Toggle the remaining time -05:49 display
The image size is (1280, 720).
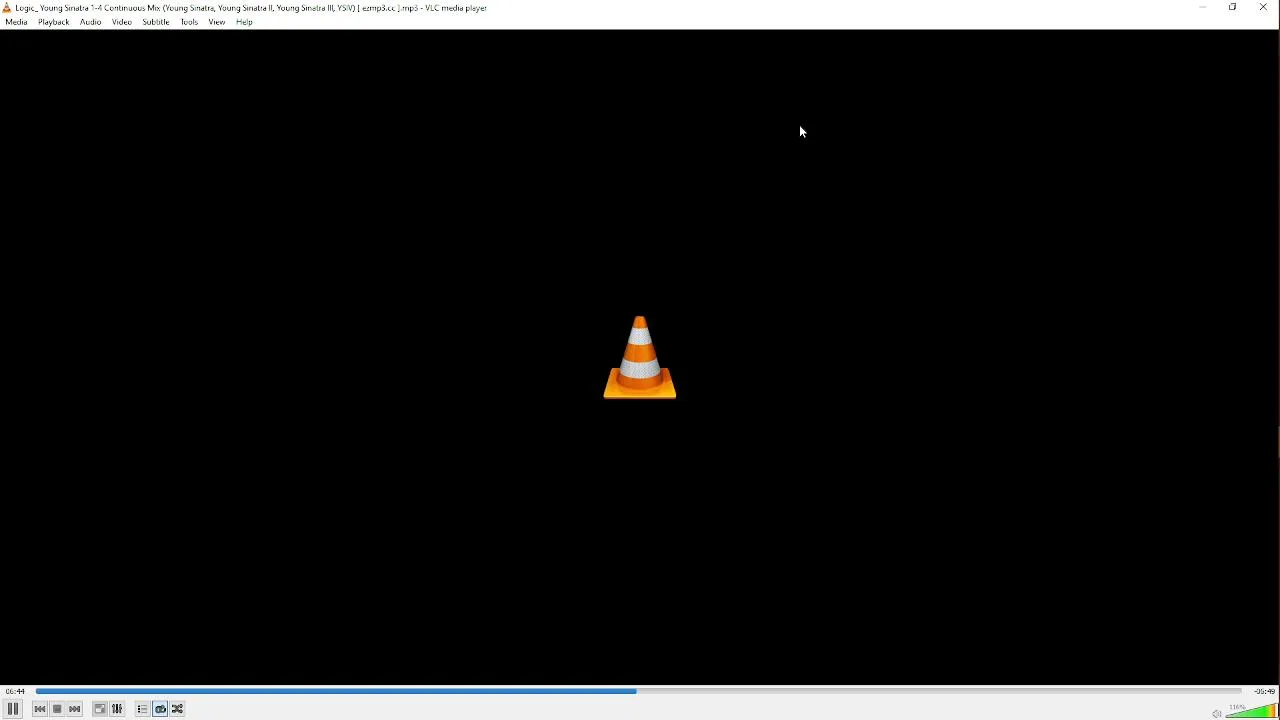pyautogui.click(x=1265, y=691)
